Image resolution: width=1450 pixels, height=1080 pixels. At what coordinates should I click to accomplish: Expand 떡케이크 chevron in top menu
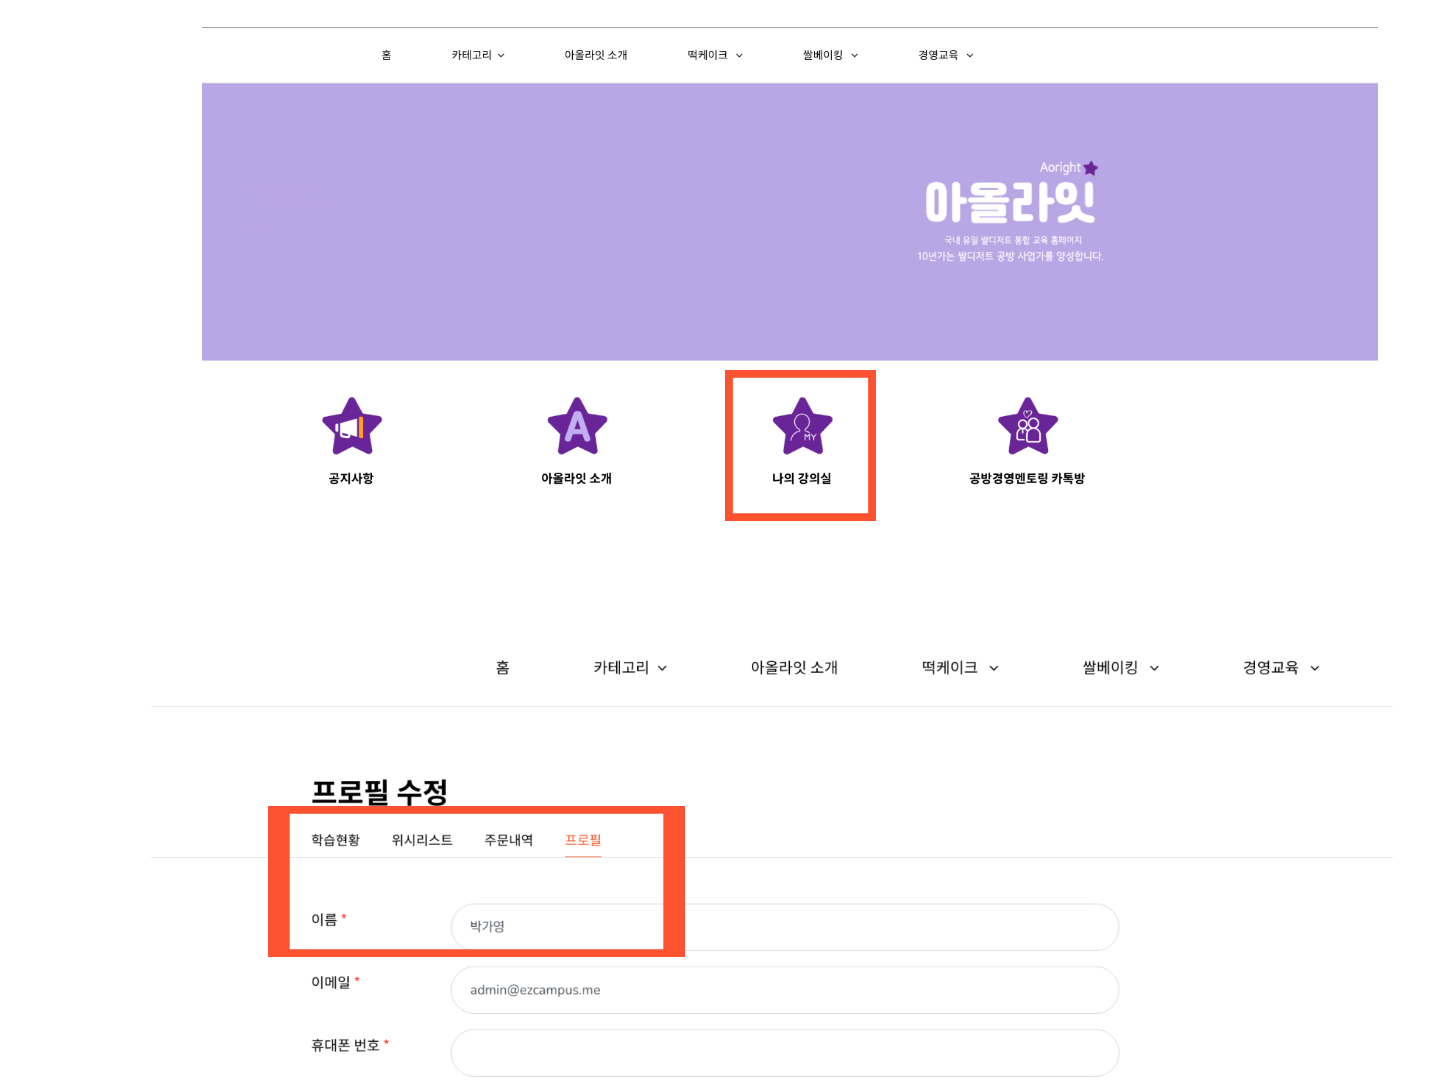click(739, 56)
